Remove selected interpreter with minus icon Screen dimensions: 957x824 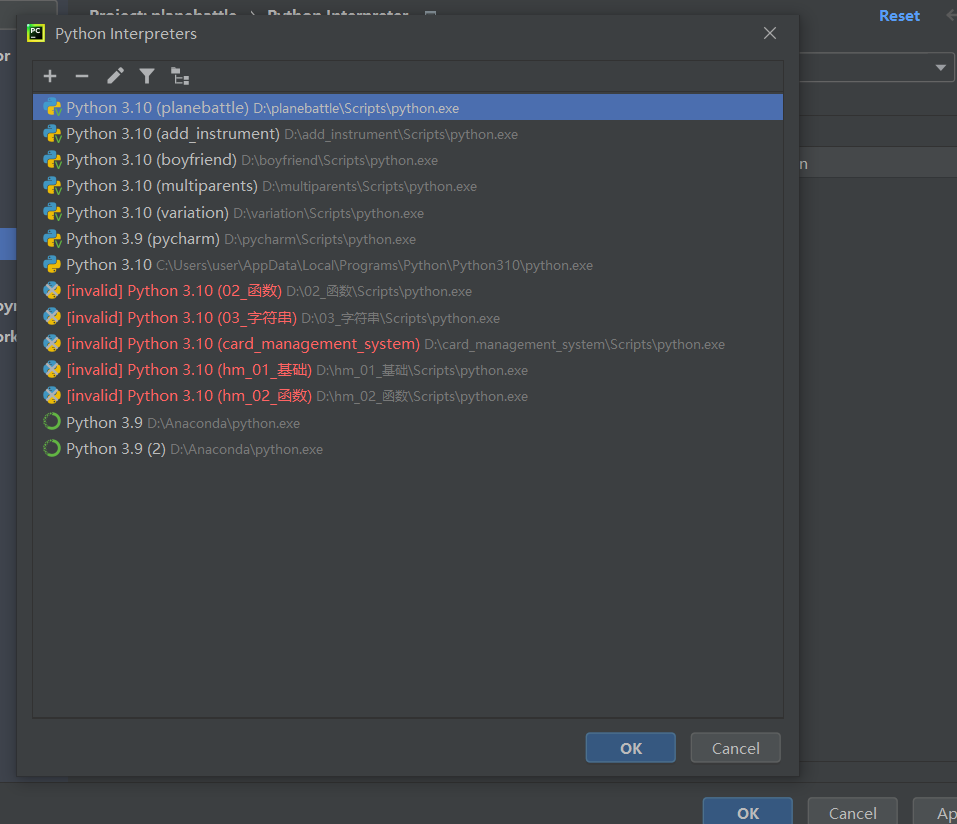[82, 76]
